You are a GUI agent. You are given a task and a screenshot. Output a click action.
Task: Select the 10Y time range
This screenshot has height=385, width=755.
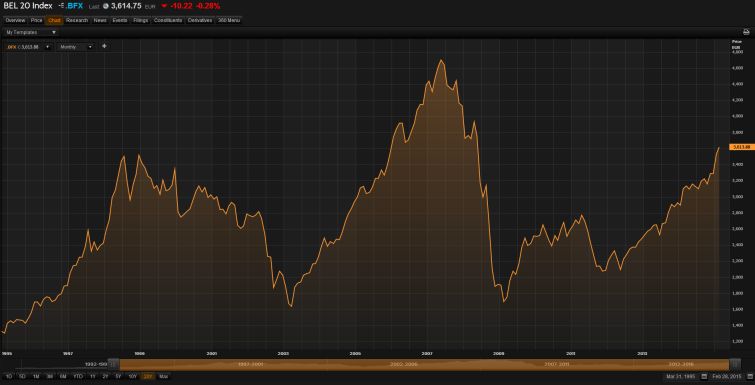pyautogui.click(x=133, y=376)
